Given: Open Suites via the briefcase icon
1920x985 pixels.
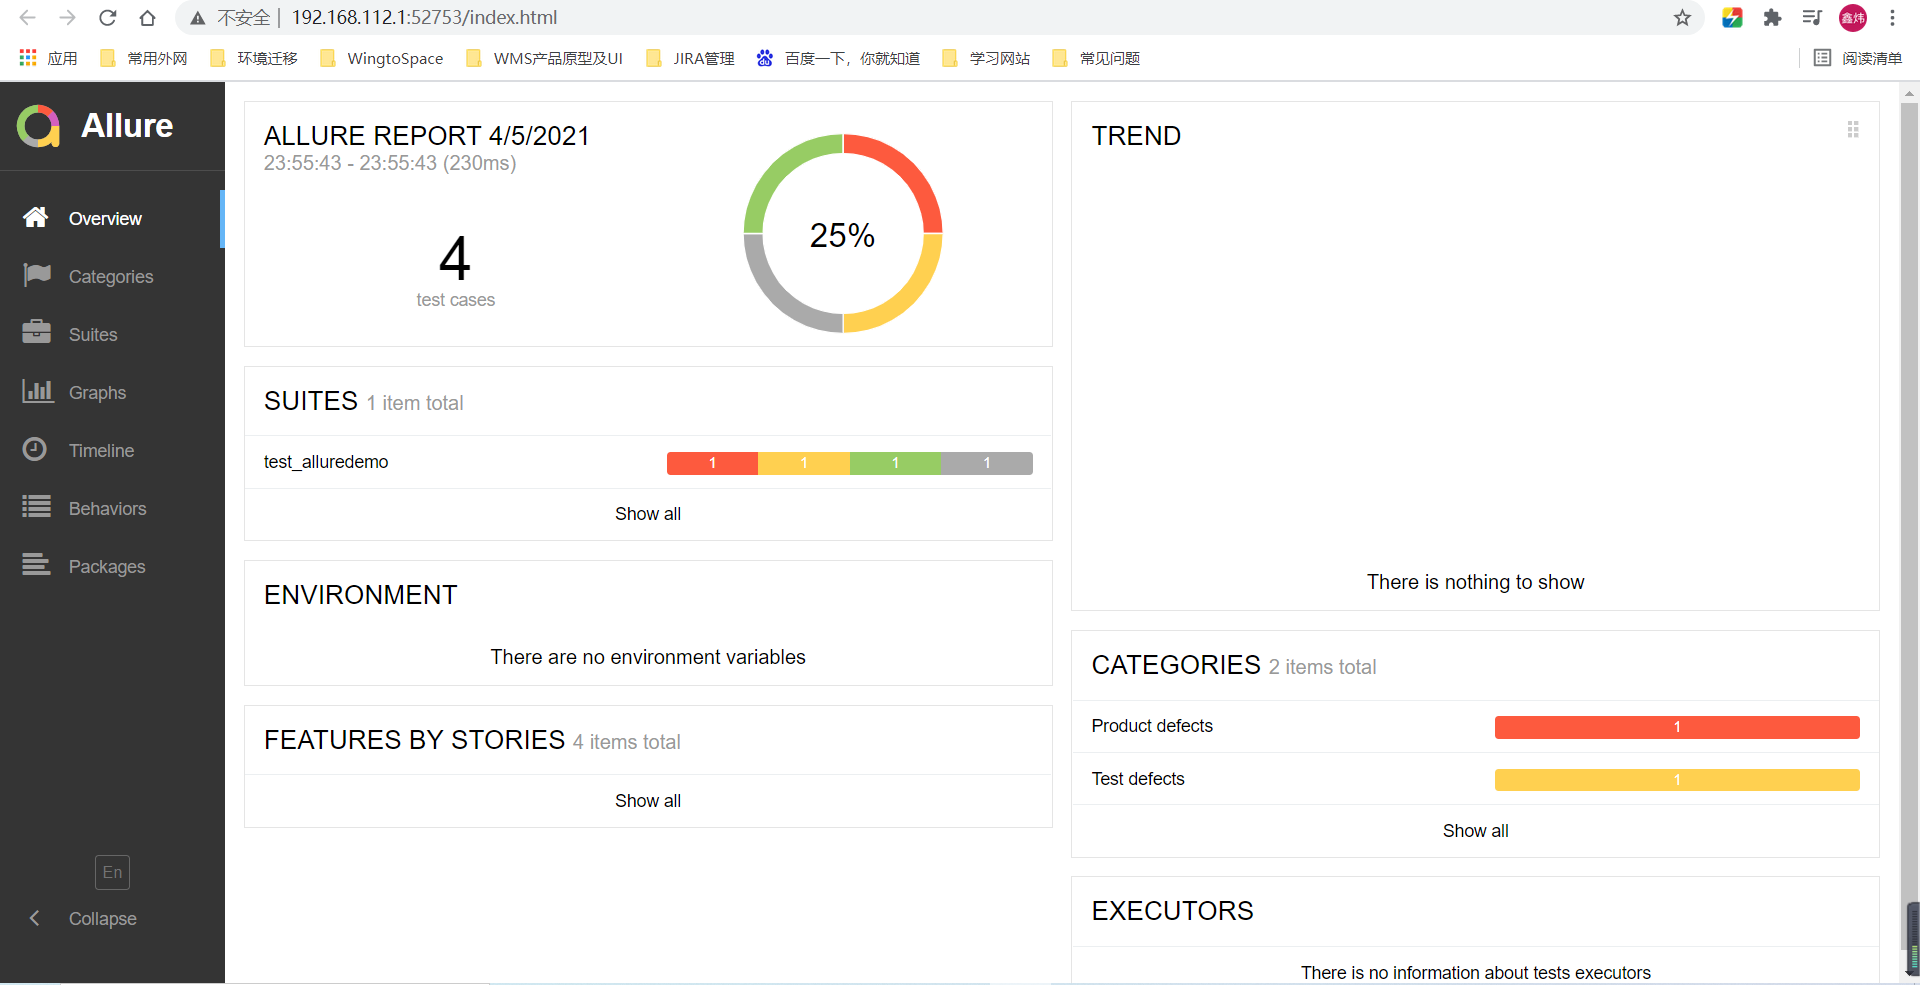Looking at the screenshot, I should (36, 333).
